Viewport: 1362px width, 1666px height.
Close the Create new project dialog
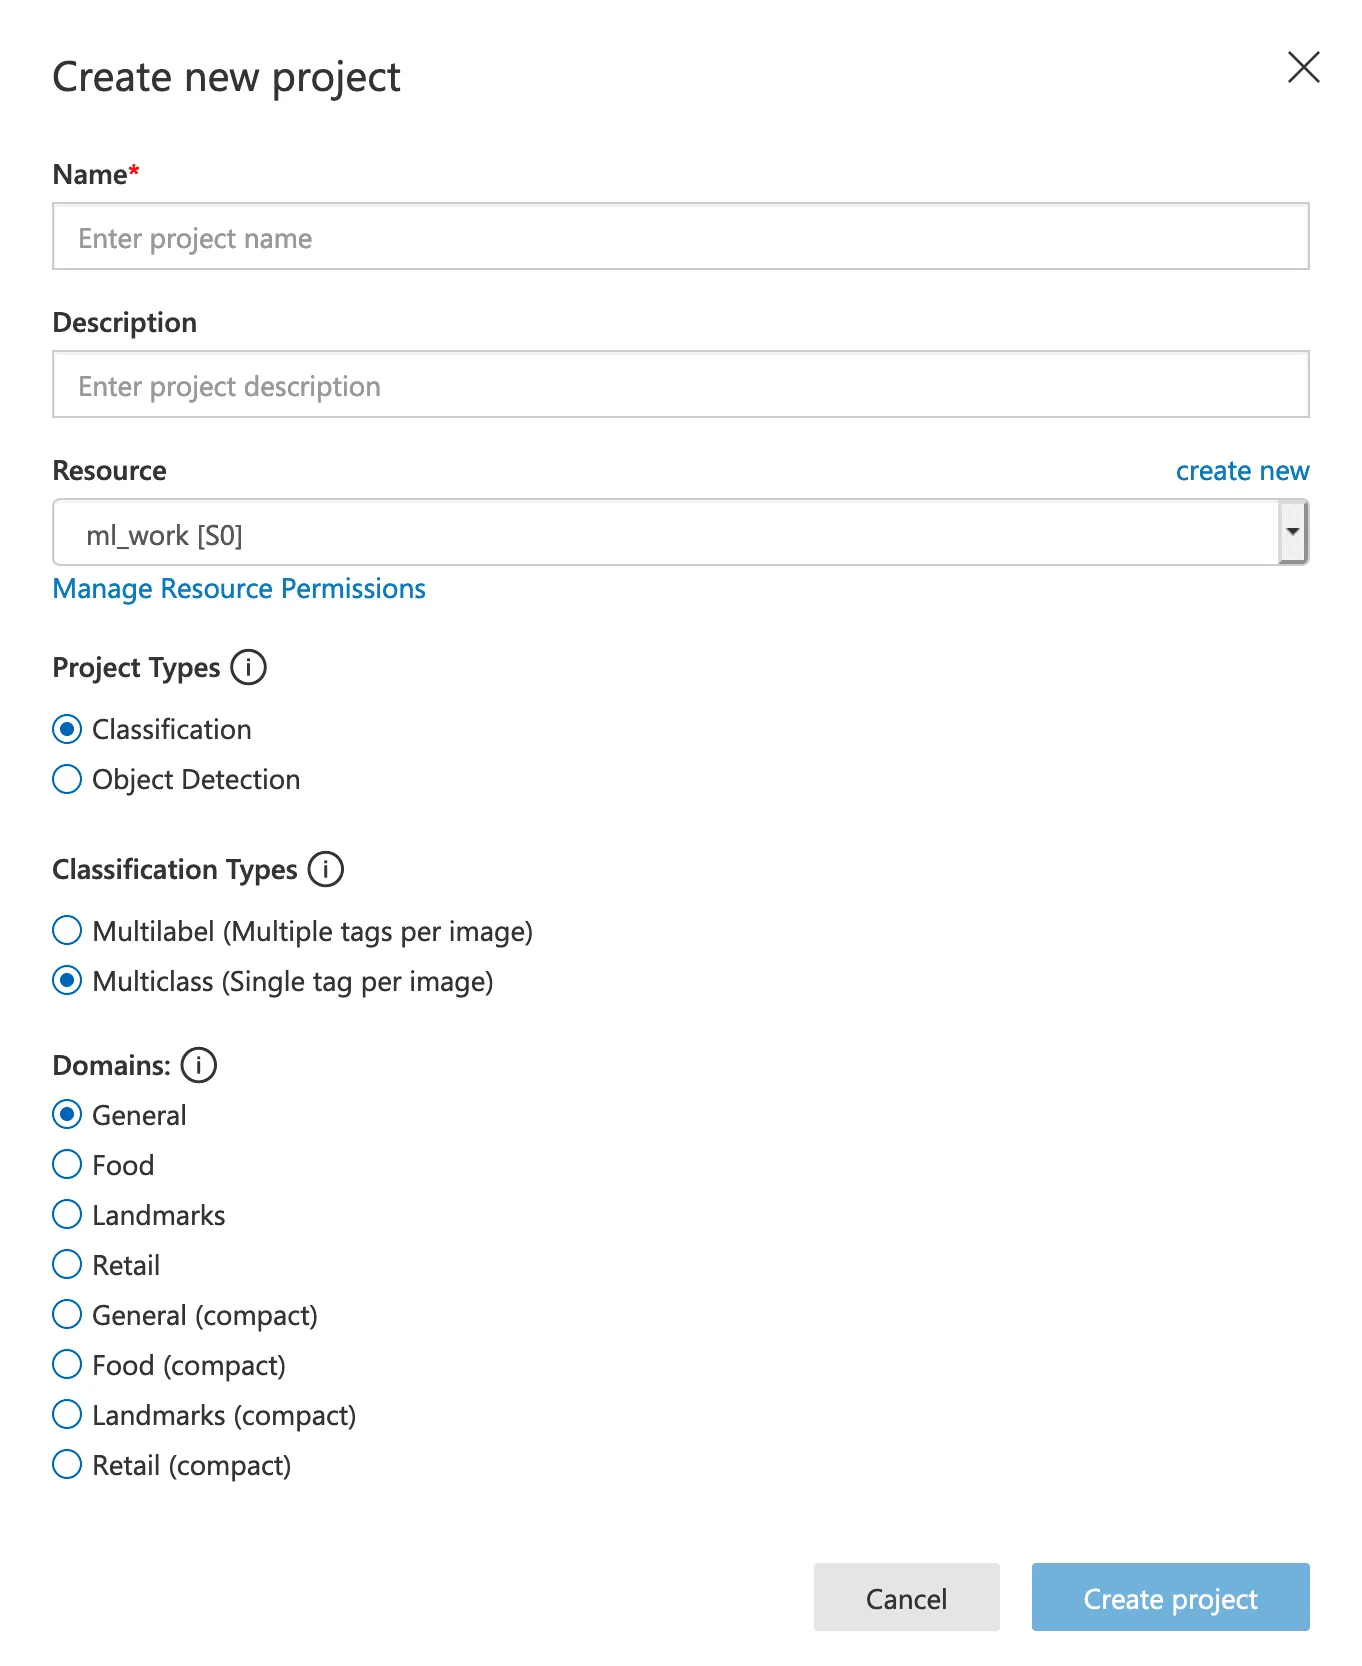tap(1303, 68)
